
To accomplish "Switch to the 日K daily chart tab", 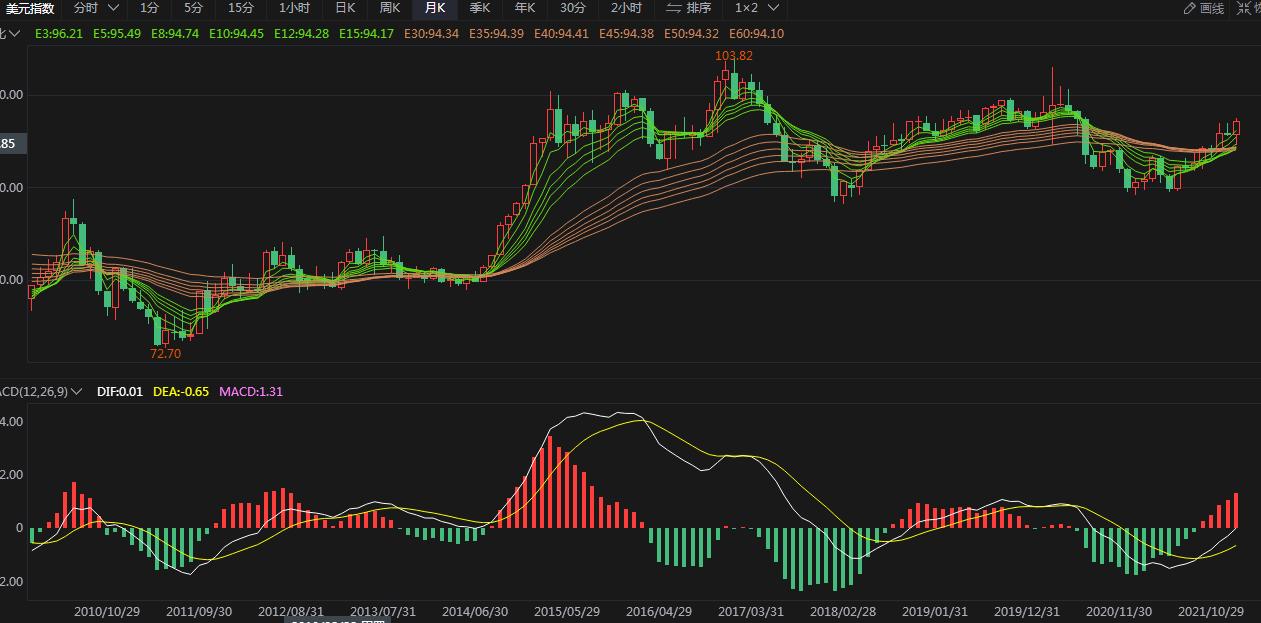I will 344,8.
